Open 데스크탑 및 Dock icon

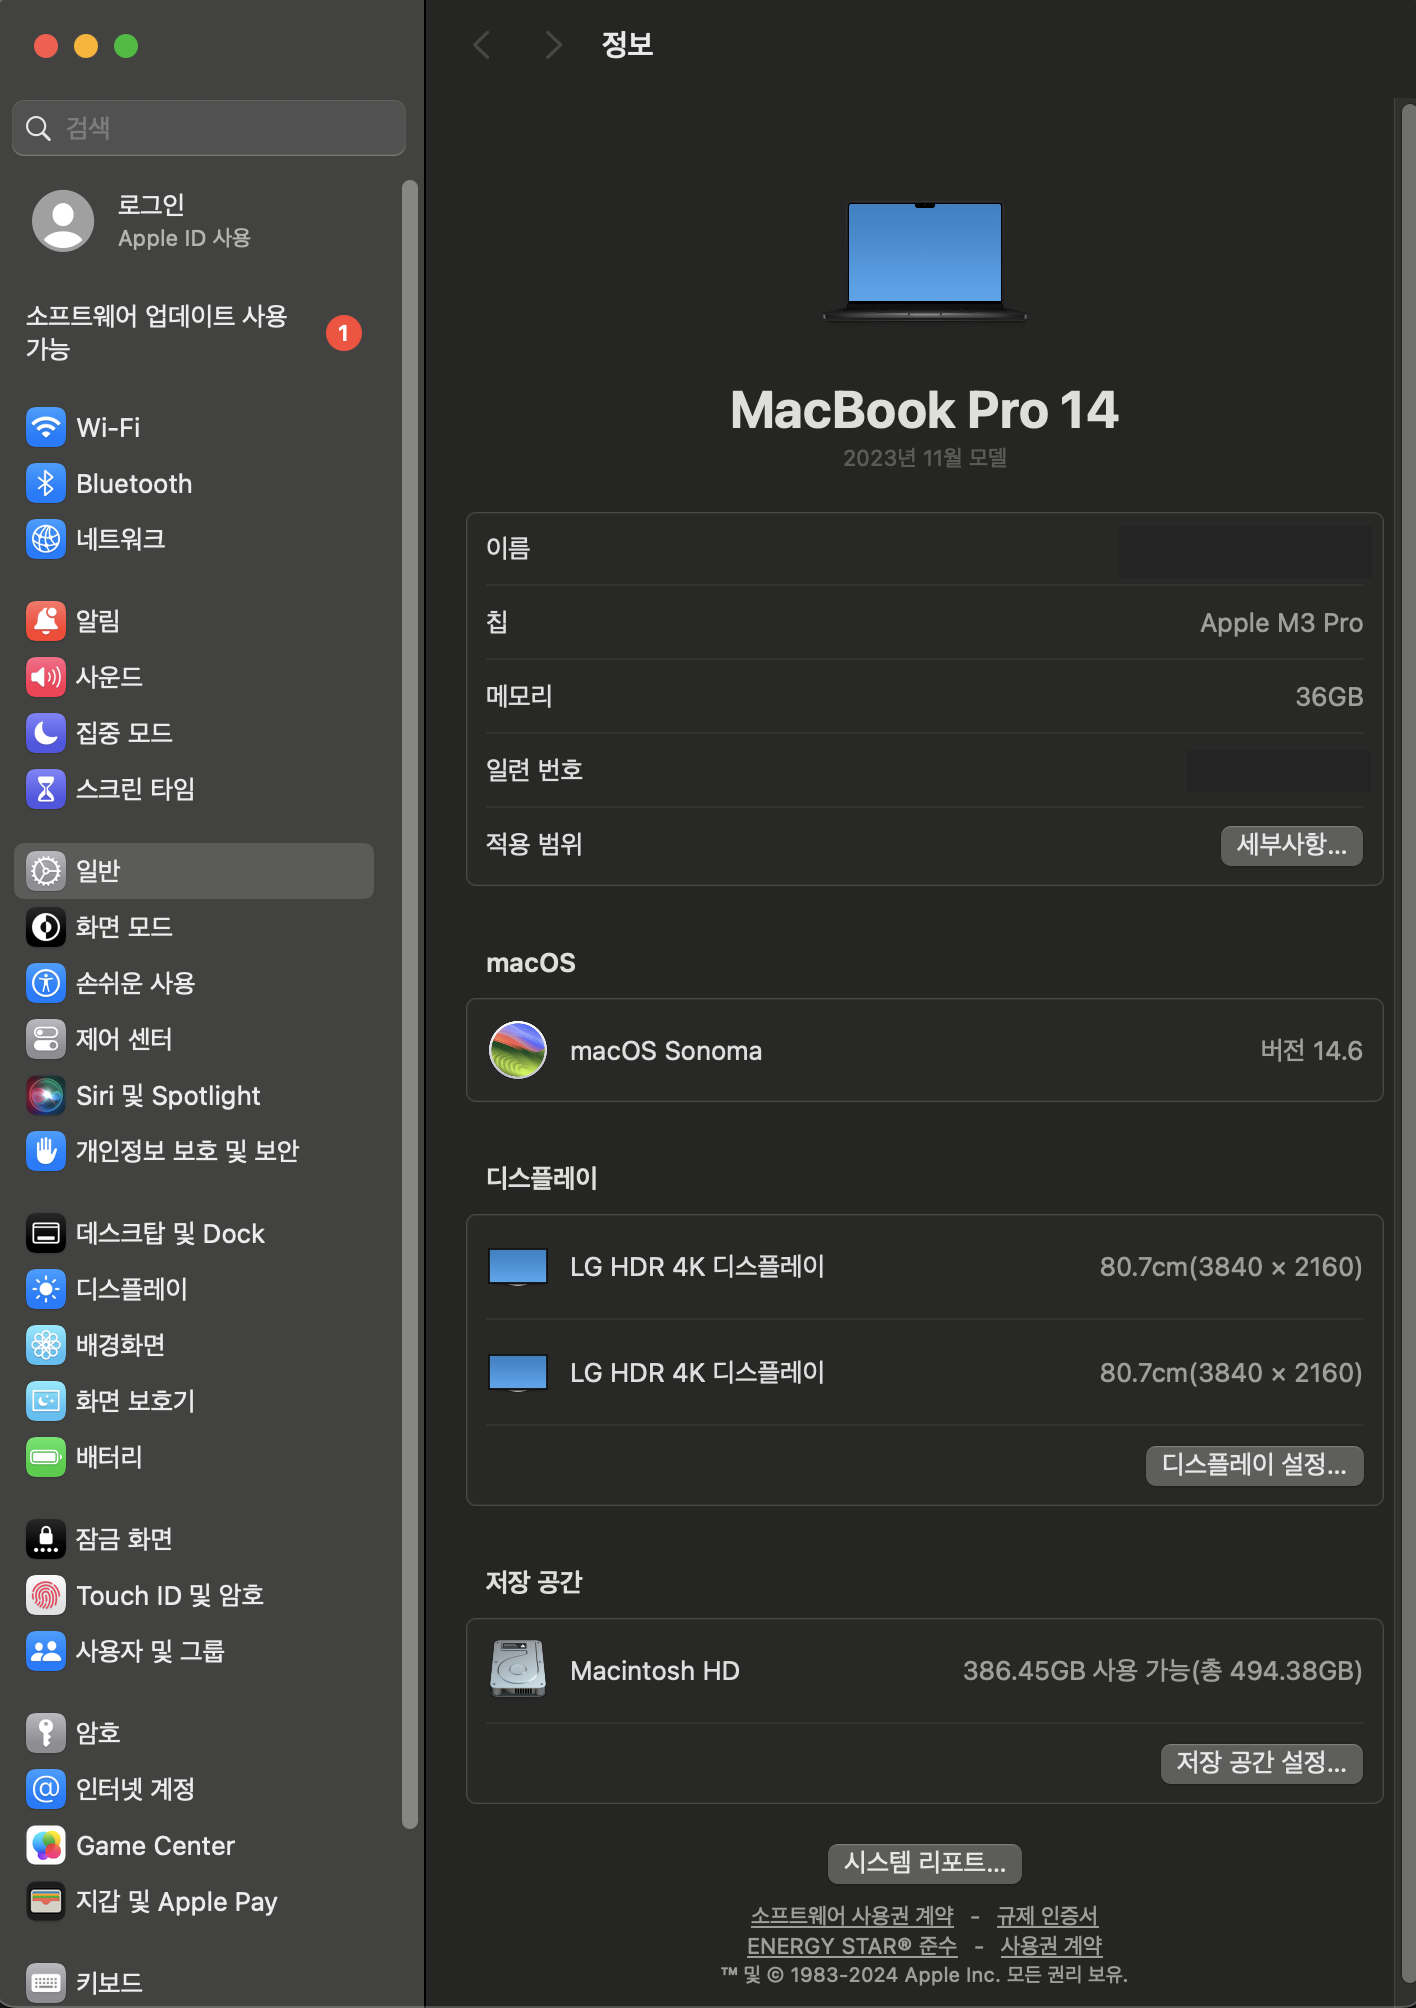[x=46, y=1233]
